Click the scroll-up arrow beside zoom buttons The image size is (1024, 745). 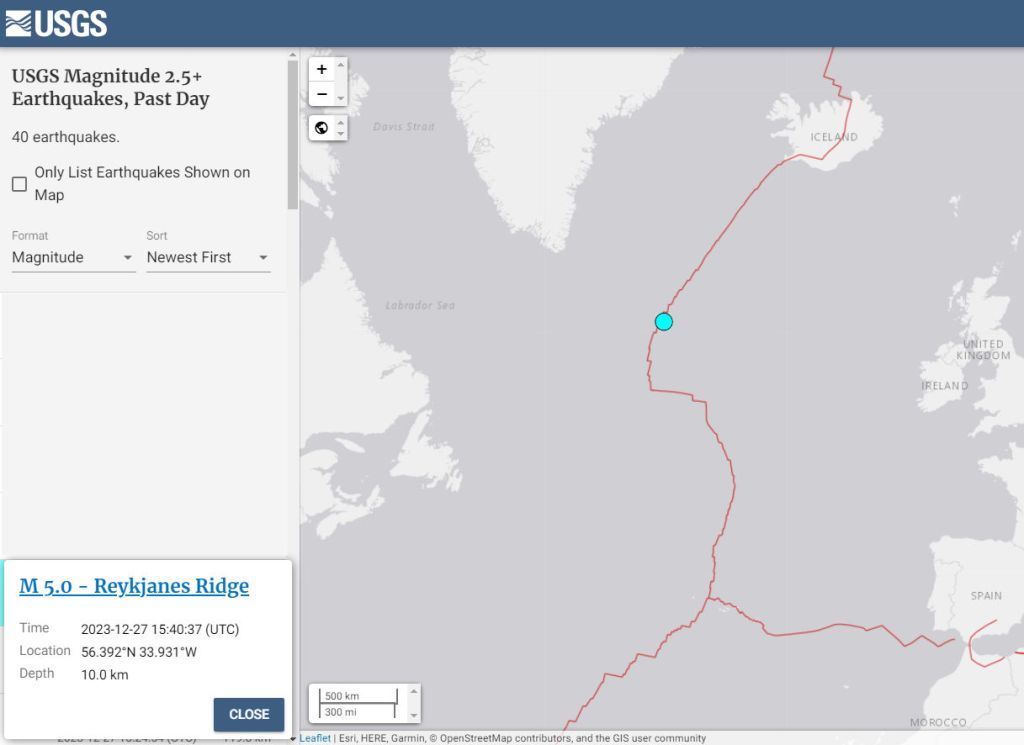[x=341, y=66]
